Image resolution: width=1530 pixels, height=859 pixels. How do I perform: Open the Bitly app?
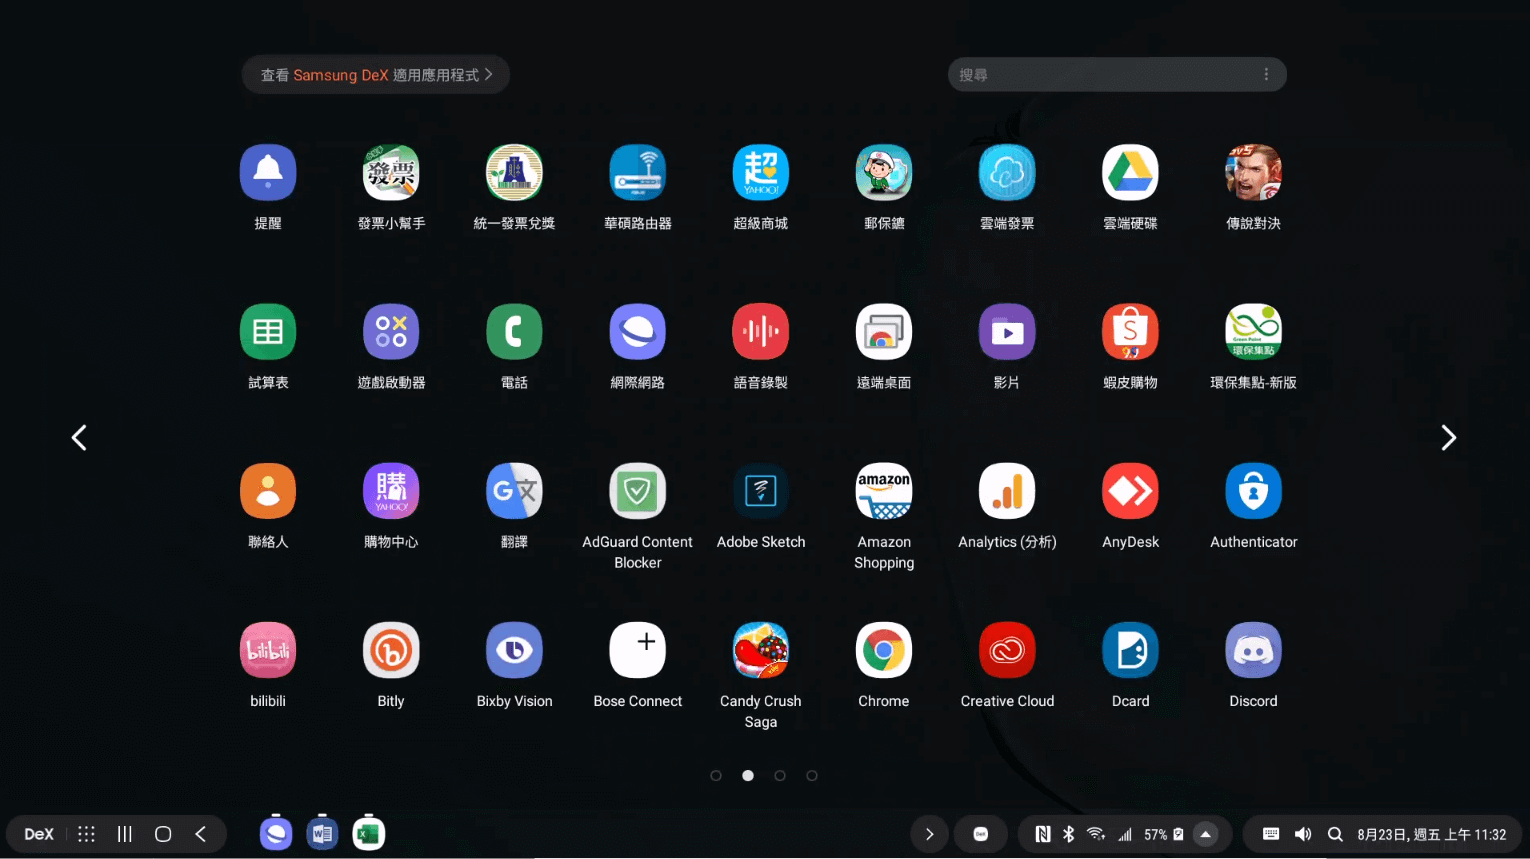click(391, 650)
